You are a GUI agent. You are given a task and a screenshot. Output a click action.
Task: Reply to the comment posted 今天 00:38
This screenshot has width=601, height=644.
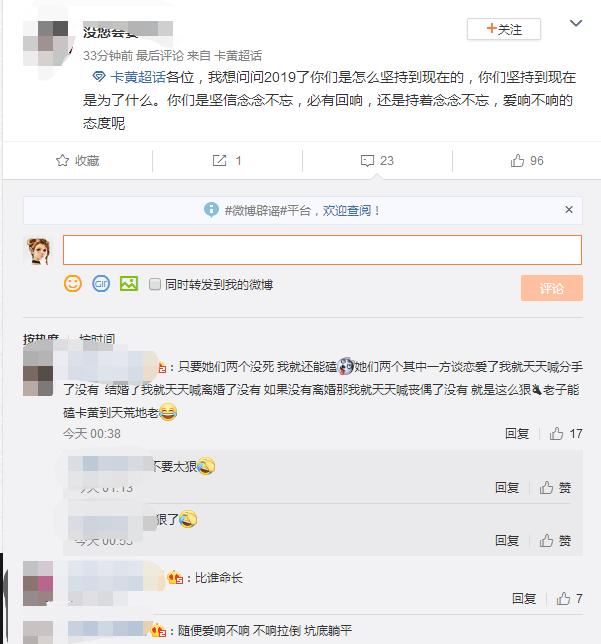pyautogui.click(x=517, y=434)
